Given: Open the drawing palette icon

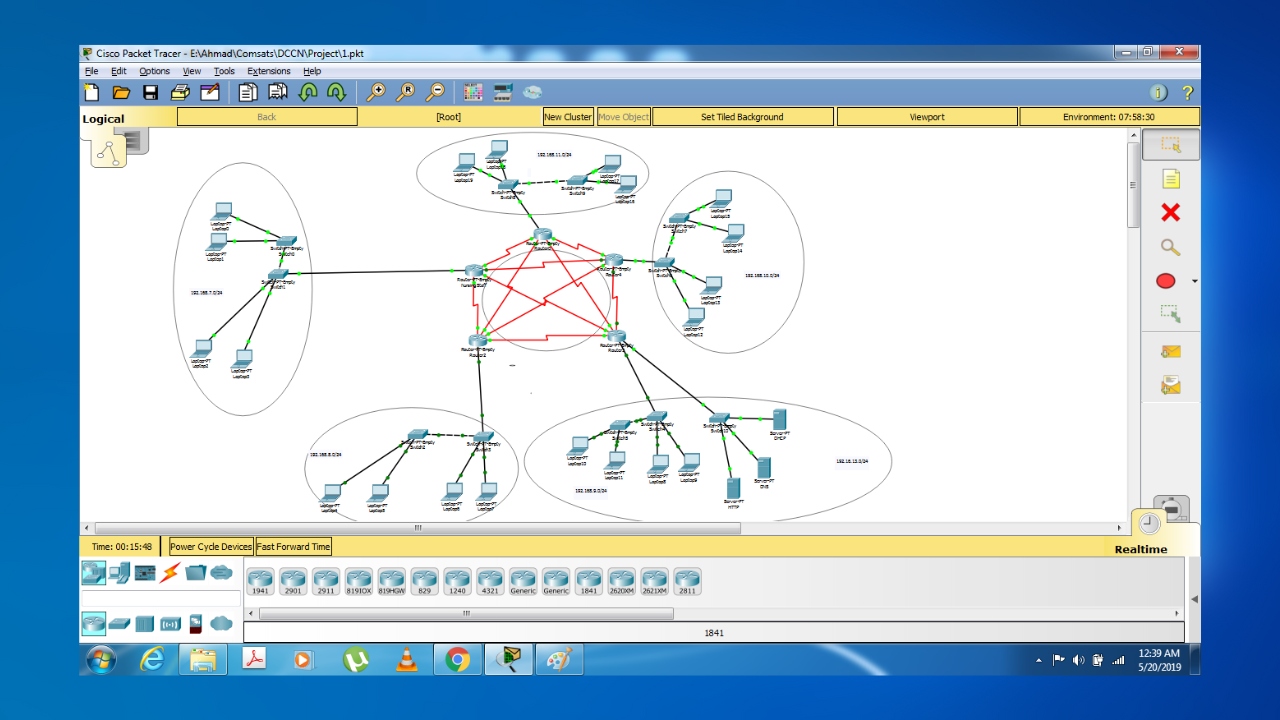Looking at the screenshot, I should coord(473,92).
